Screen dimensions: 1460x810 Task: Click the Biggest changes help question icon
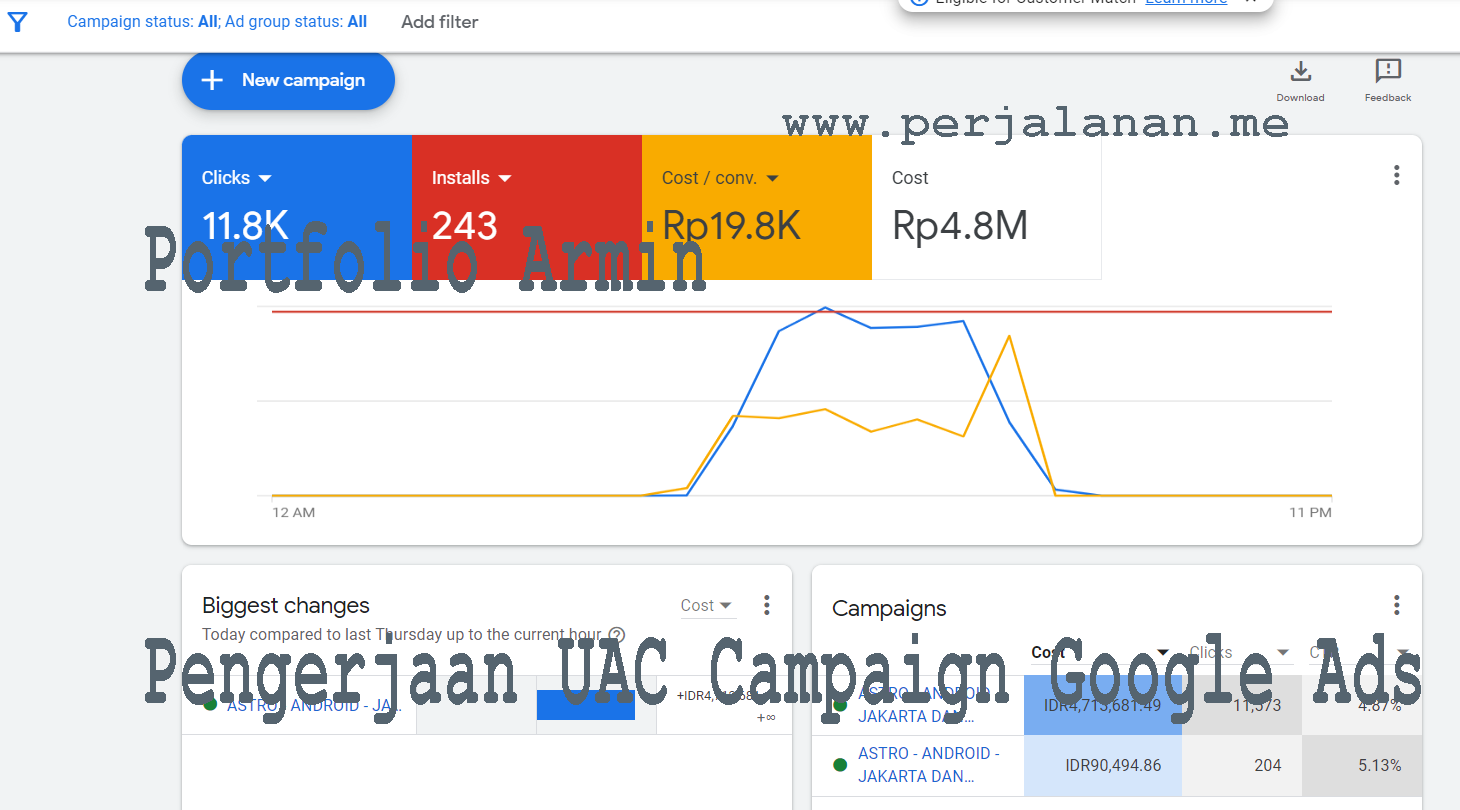[x=617, y=634]
